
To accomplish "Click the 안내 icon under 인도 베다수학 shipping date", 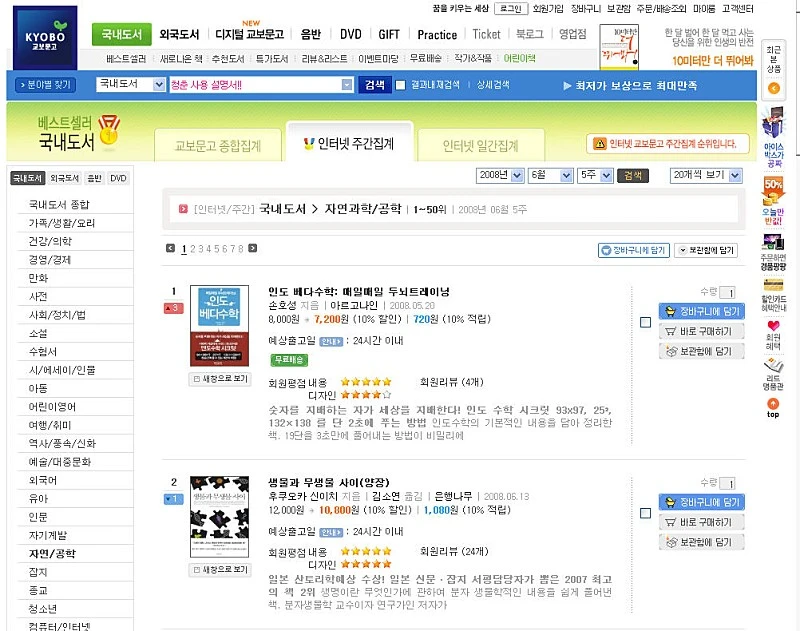I will coord(331,341).
